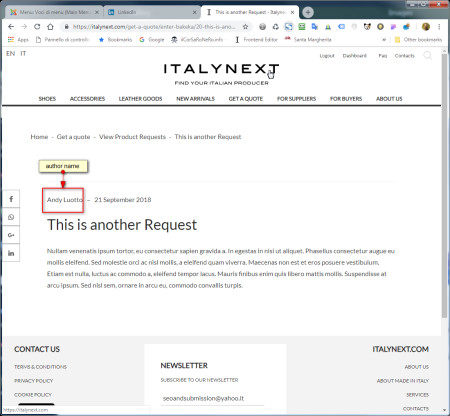Share on LinkedIn from the social sidebar
450x416 pixels.
[x=11, y=253]
